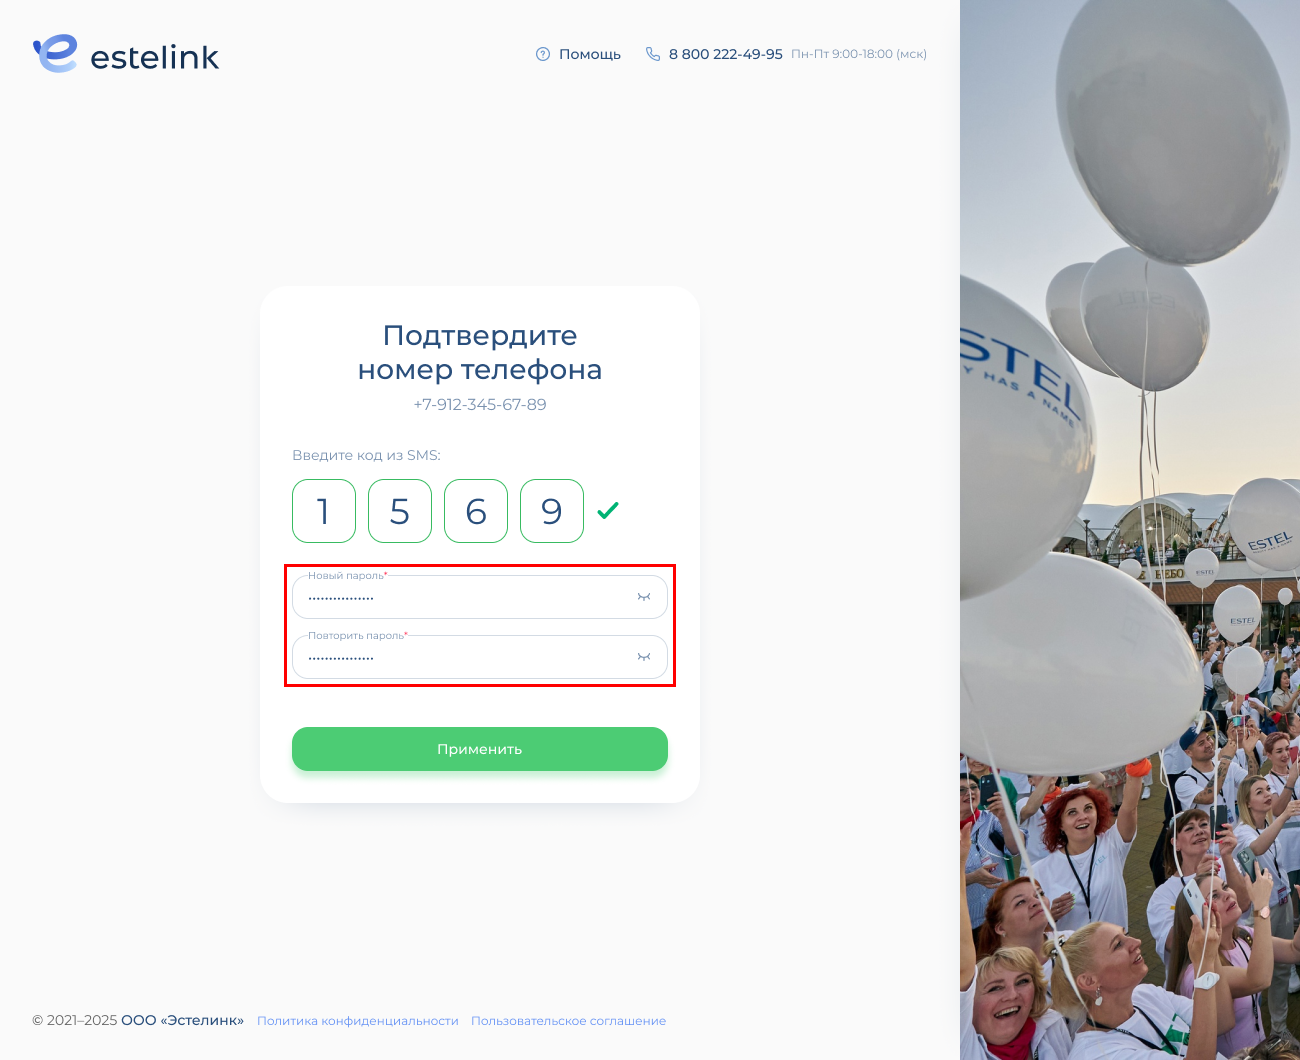Click the help question mark icon
Image resolution: width=1300 pixels, height=1060 pixels.
click(x=543, y=54)
